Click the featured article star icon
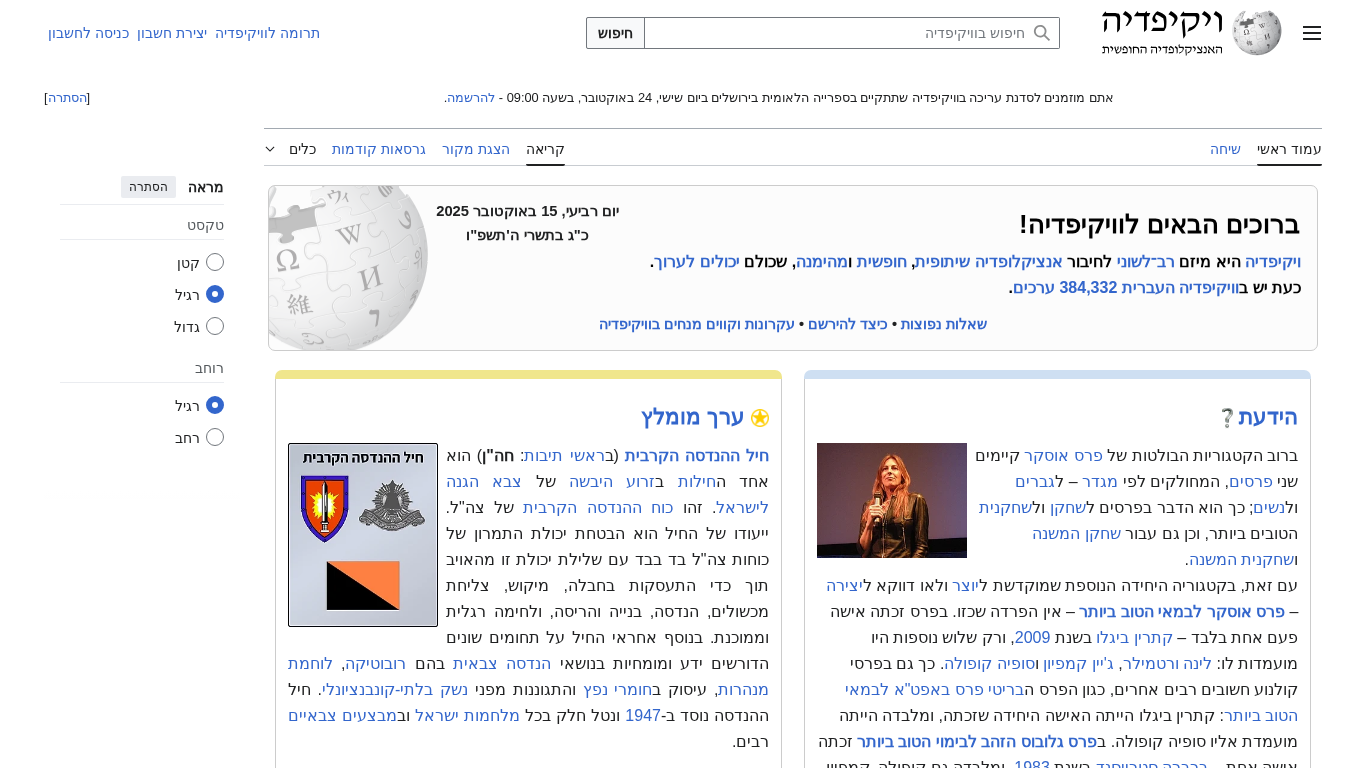The image size is (1366, 768). coord(760,418)
